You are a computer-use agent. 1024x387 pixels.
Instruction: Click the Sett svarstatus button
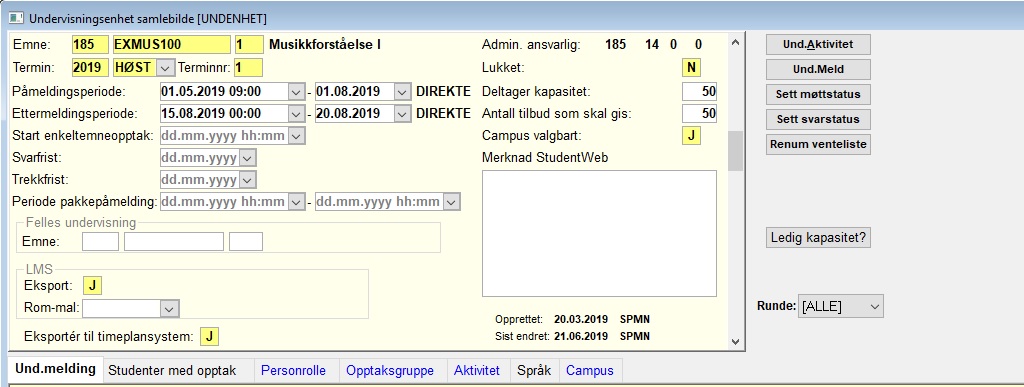pyautogui.click(x=818, y=119)
